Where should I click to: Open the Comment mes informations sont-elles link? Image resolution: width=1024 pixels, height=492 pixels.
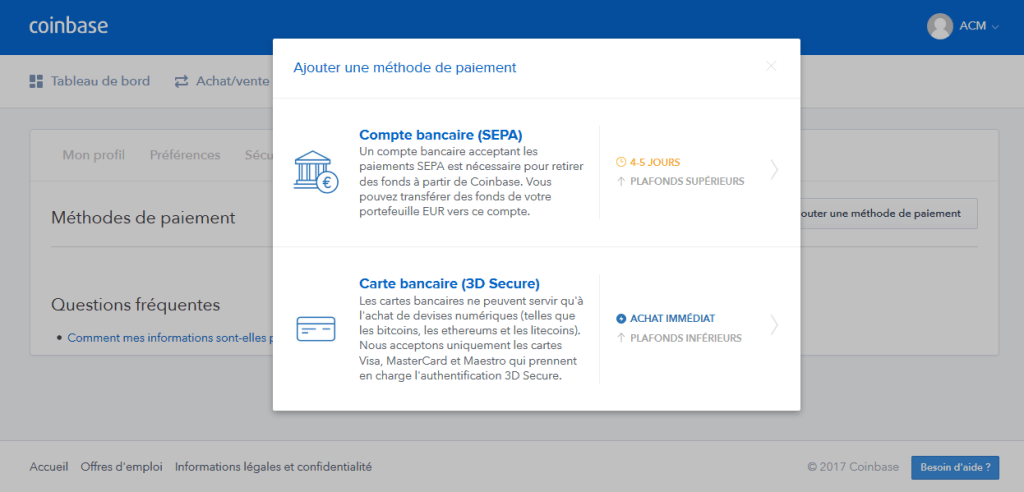pos(170,338)
